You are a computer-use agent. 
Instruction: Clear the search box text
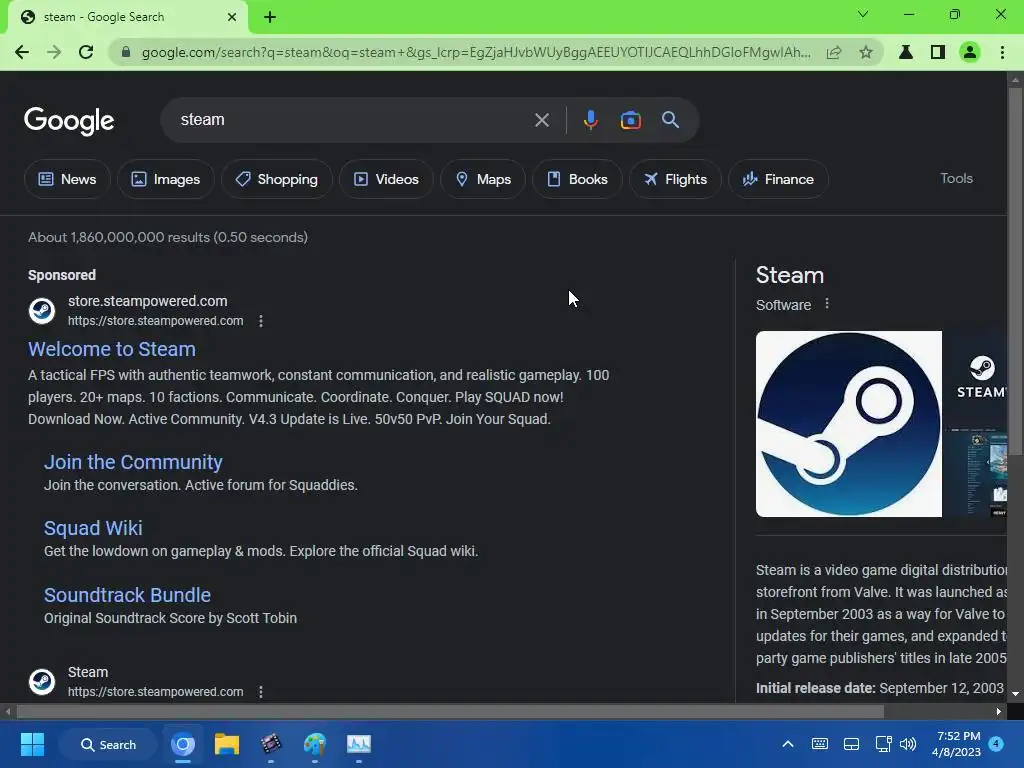click(541, 120)
